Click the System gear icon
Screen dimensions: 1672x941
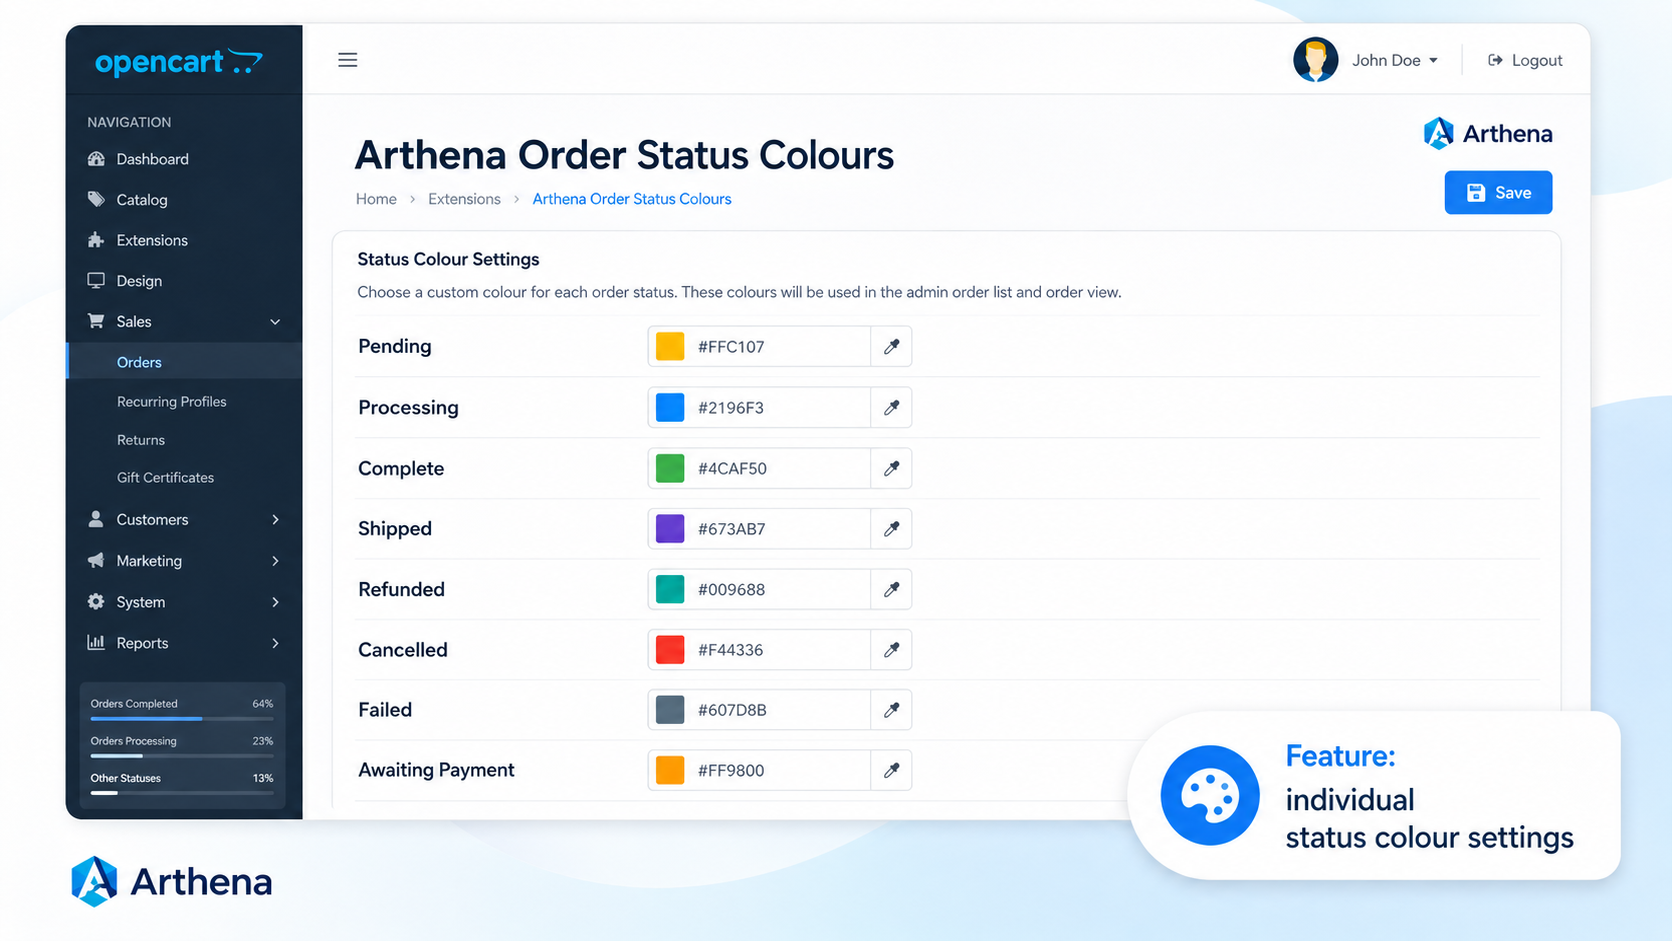96,602
